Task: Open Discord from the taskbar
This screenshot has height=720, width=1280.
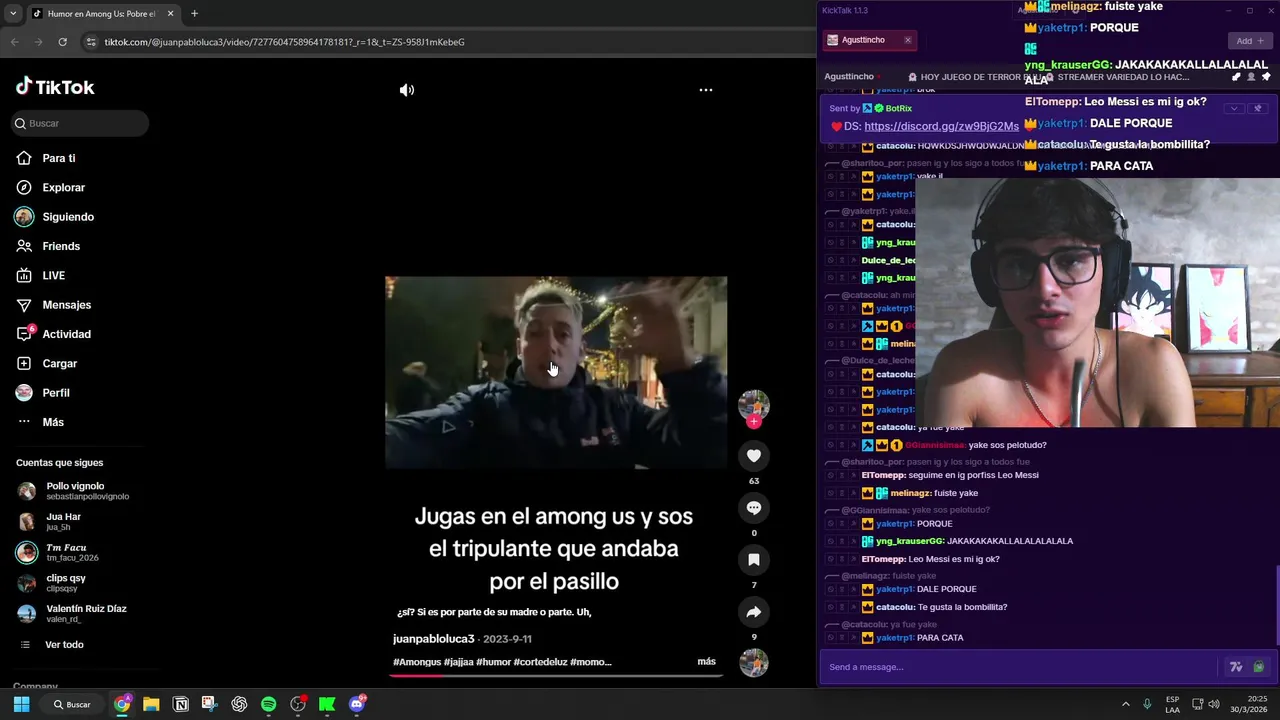Action: click(x=357, y=704)
